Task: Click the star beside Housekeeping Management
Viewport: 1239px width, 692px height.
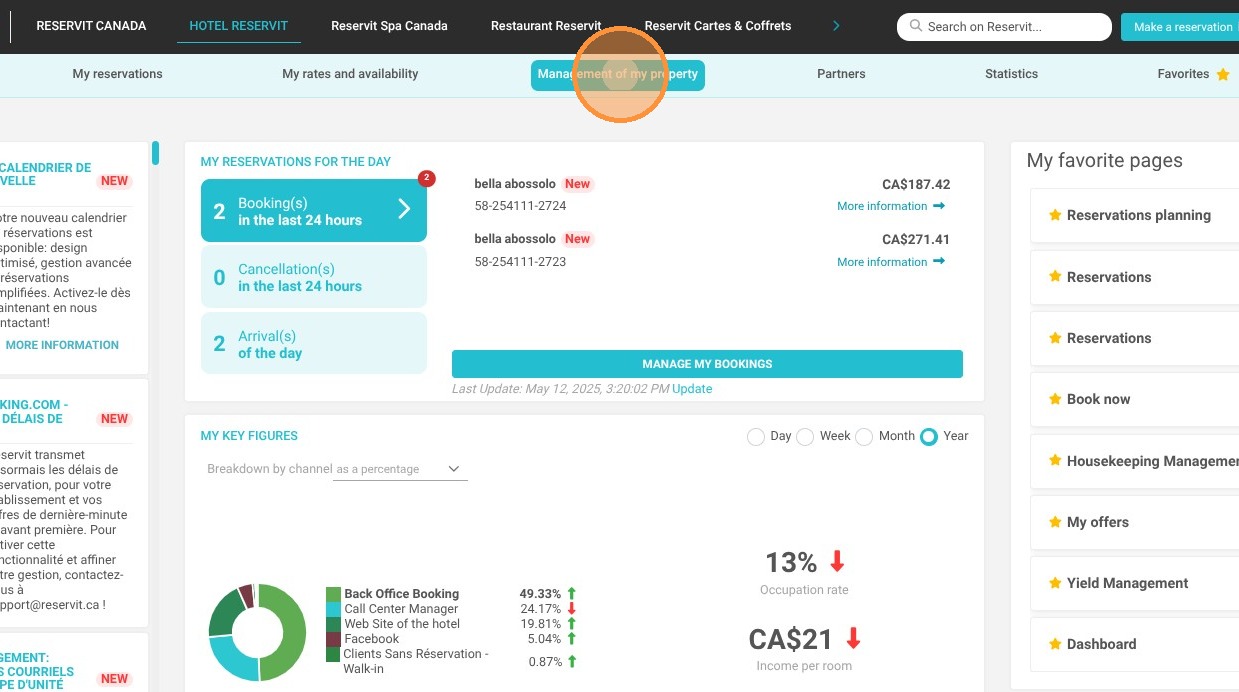Action: (x=1054, y=461)
